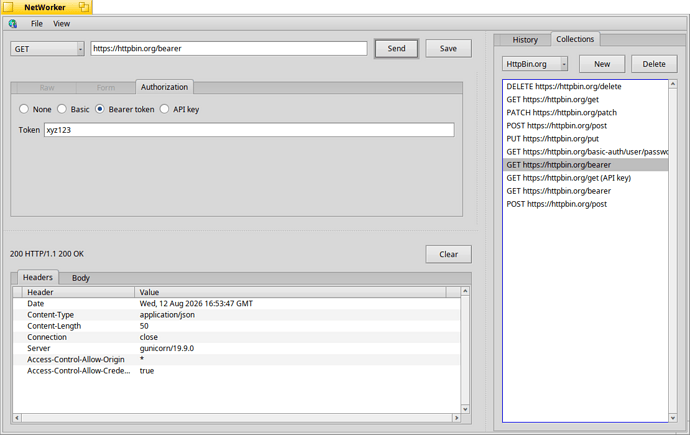Select Basic authorization option
Screen dimensions: 690x435
(x=73, y=109)
